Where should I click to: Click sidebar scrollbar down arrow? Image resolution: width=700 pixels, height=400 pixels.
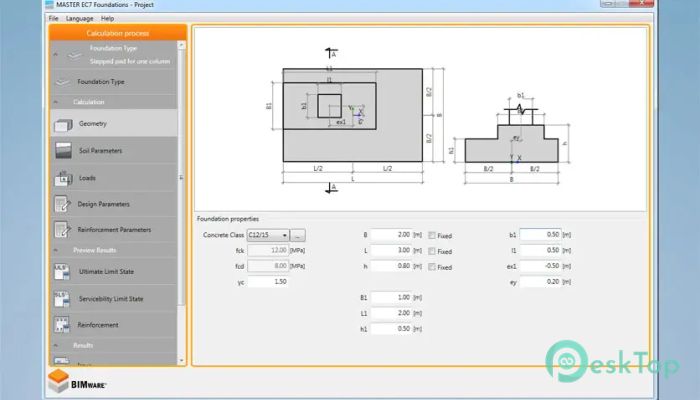pyautogui.click(x=181, y=360)
